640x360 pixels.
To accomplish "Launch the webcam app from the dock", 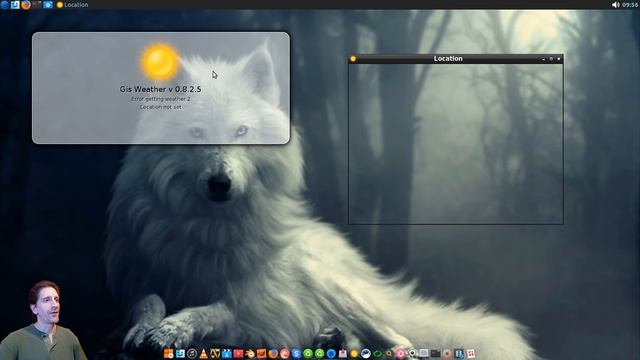I will [x=412, y=353].
